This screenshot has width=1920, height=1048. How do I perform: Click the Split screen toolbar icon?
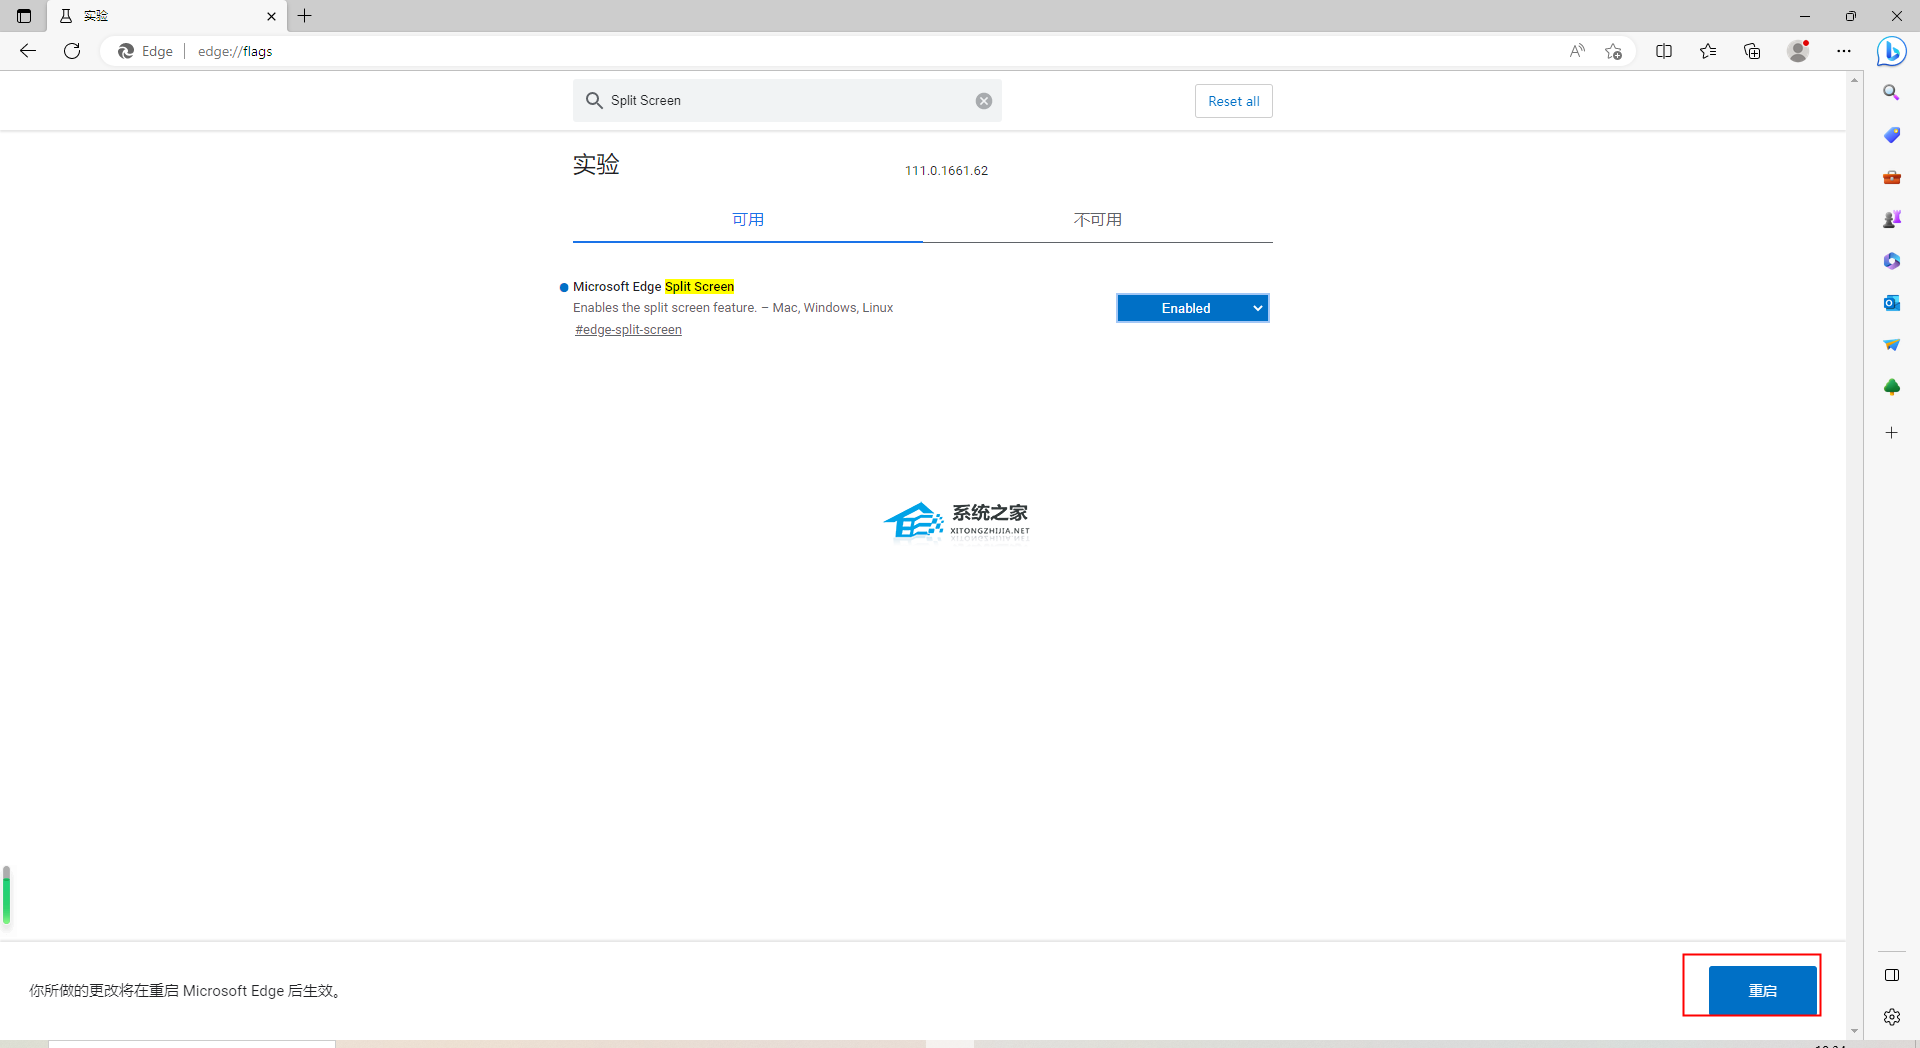click(x=1664, y=51)
